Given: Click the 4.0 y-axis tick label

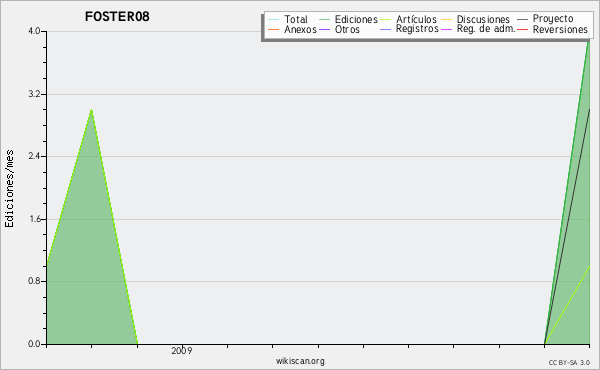Looking at the screenshot, I should [x=34, y=31].
